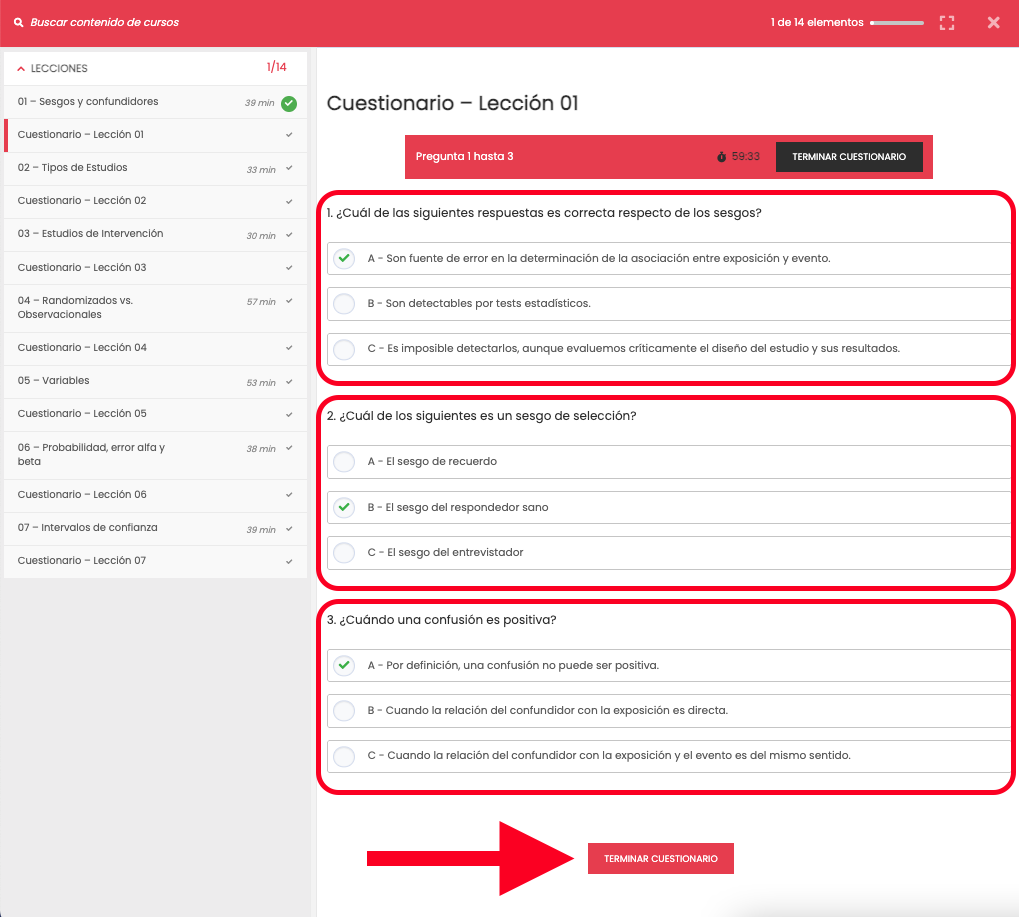Go to Cuestionario – Lección 03
This screenshot has width=1019, height=917.
click(x=82, y=268)
